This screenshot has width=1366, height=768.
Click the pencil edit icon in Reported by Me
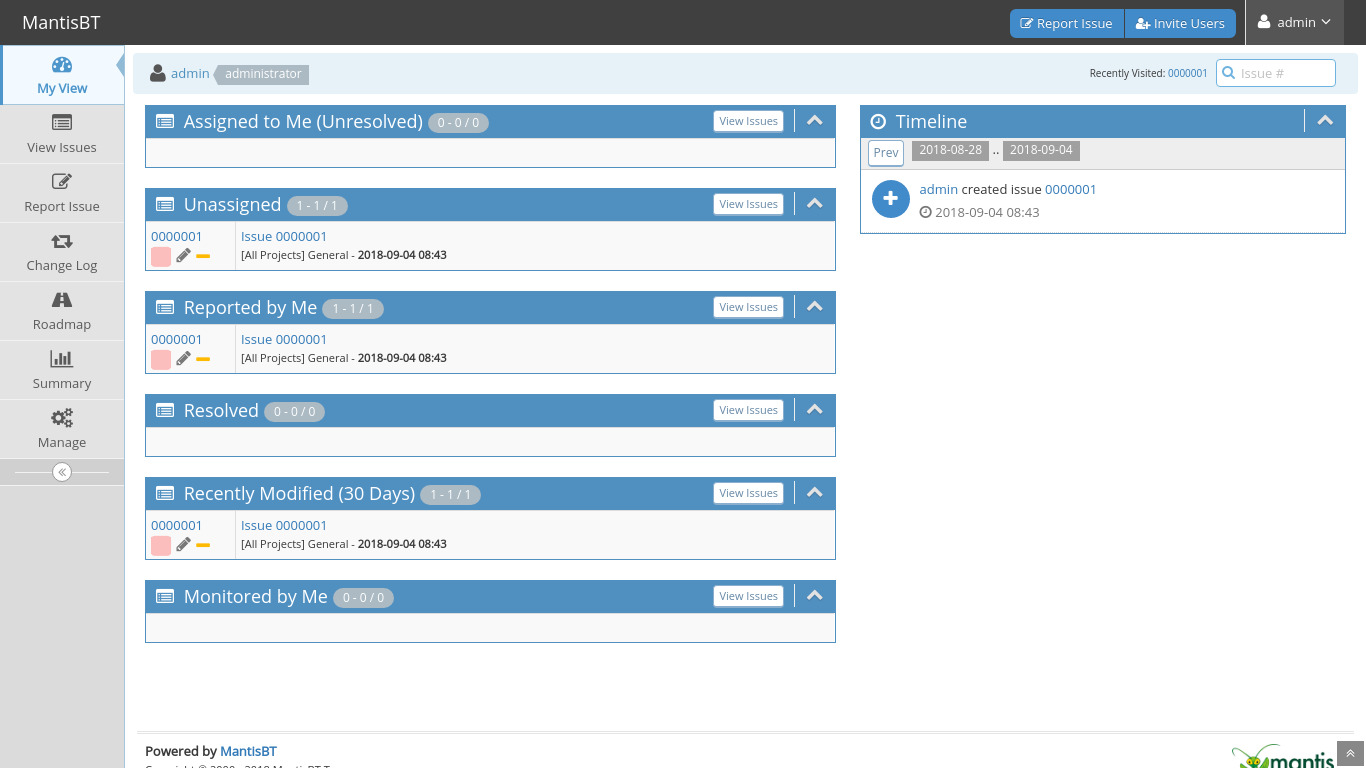[x=183, y=359]
